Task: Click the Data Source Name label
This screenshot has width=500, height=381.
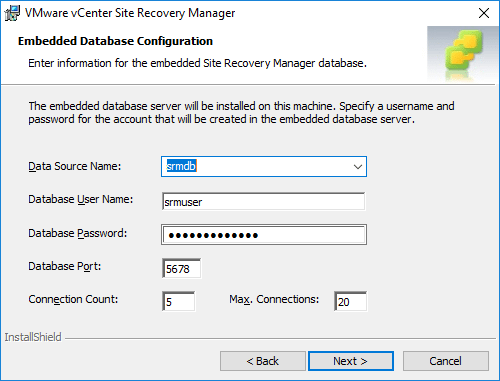Action: coord(75,166)
